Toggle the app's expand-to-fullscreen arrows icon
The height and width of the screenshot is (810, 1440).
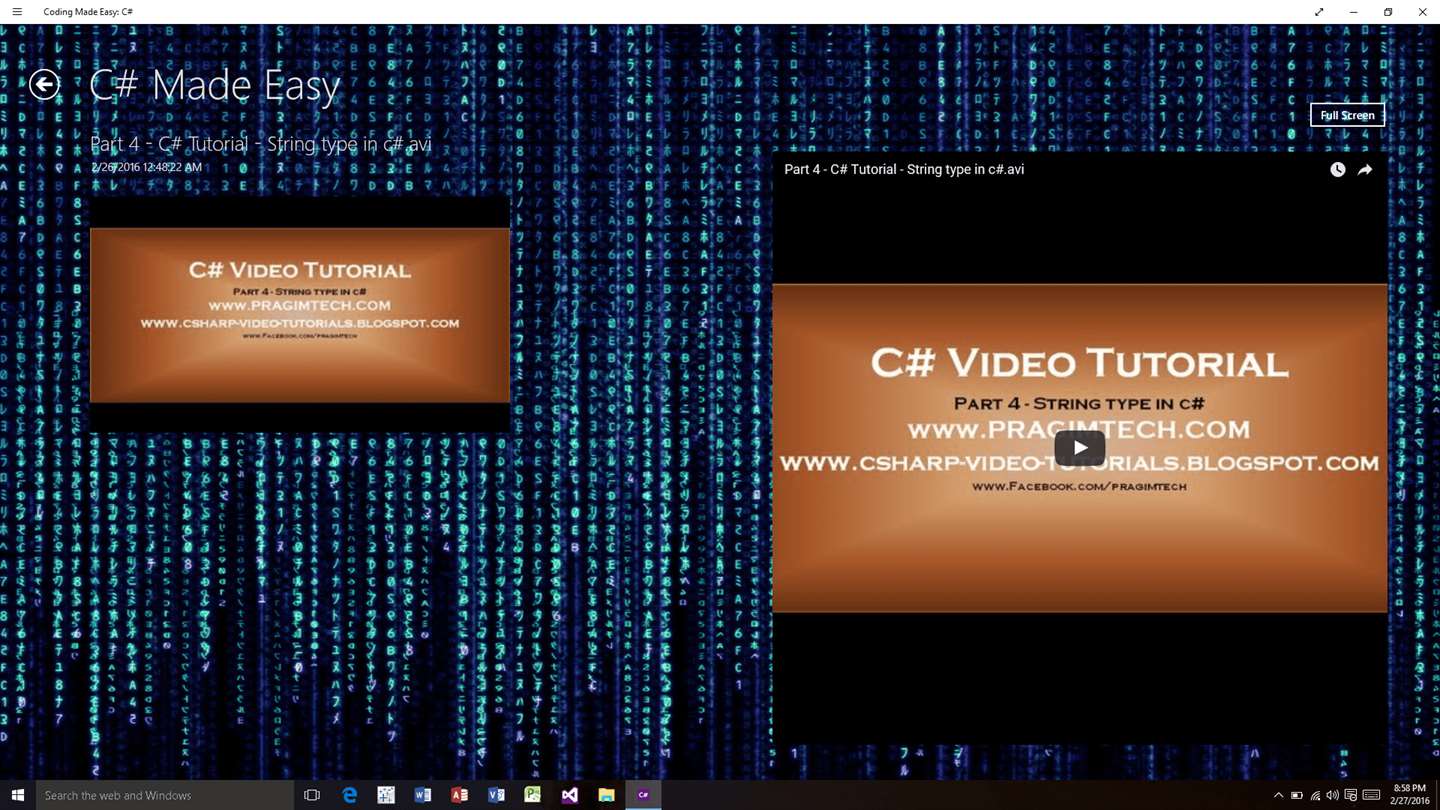pyautogui.click(x=1319, y=12)
